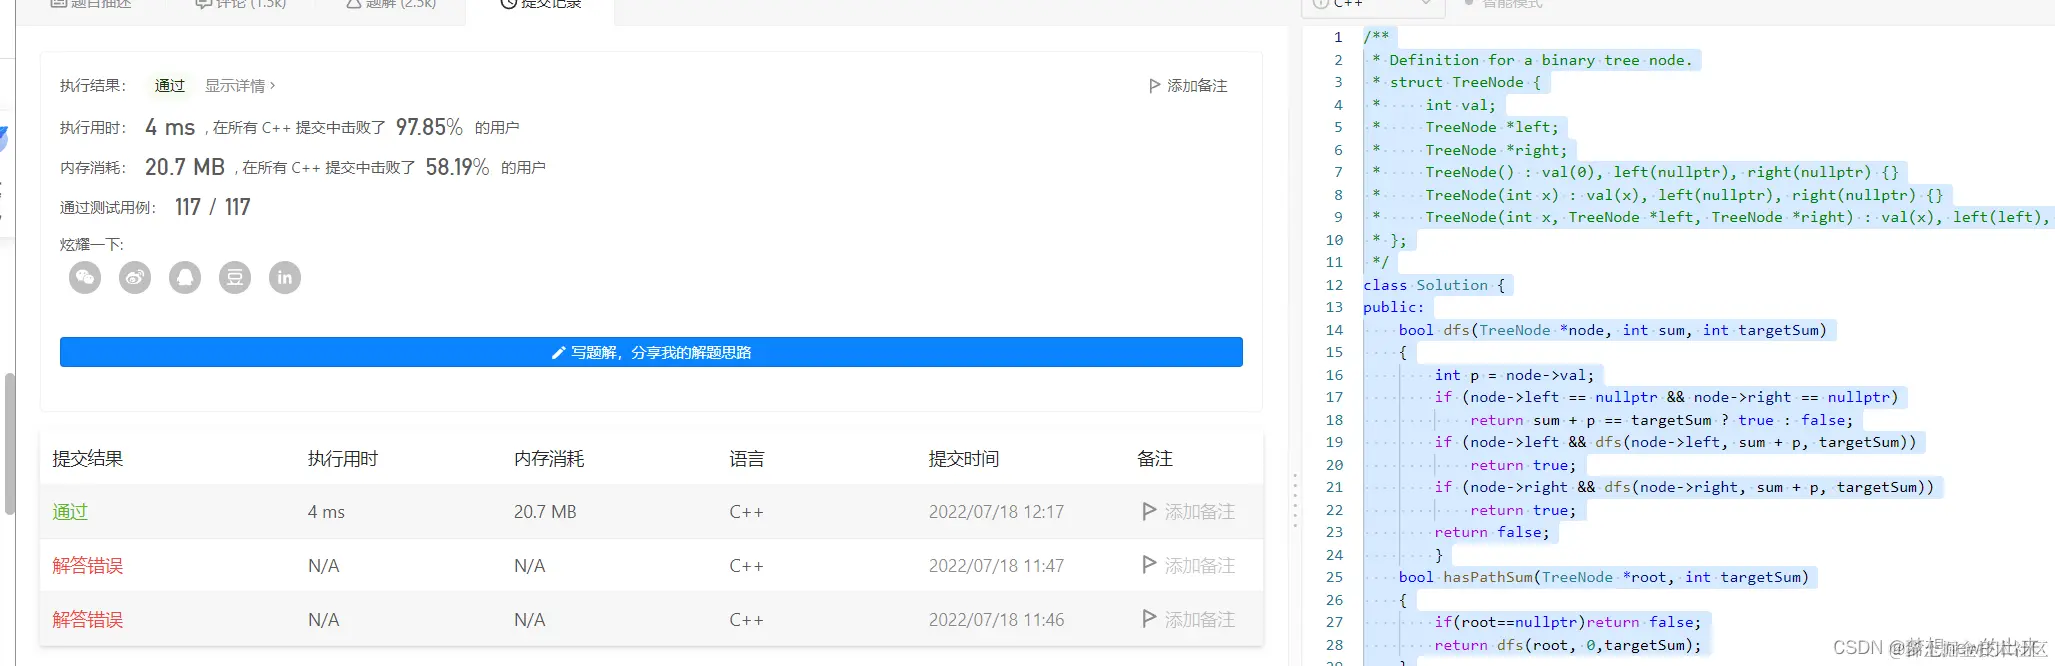Click the 通过 status badge beside 执行结果
This screenshot has width=2055, height=666.
pos(170,86)
